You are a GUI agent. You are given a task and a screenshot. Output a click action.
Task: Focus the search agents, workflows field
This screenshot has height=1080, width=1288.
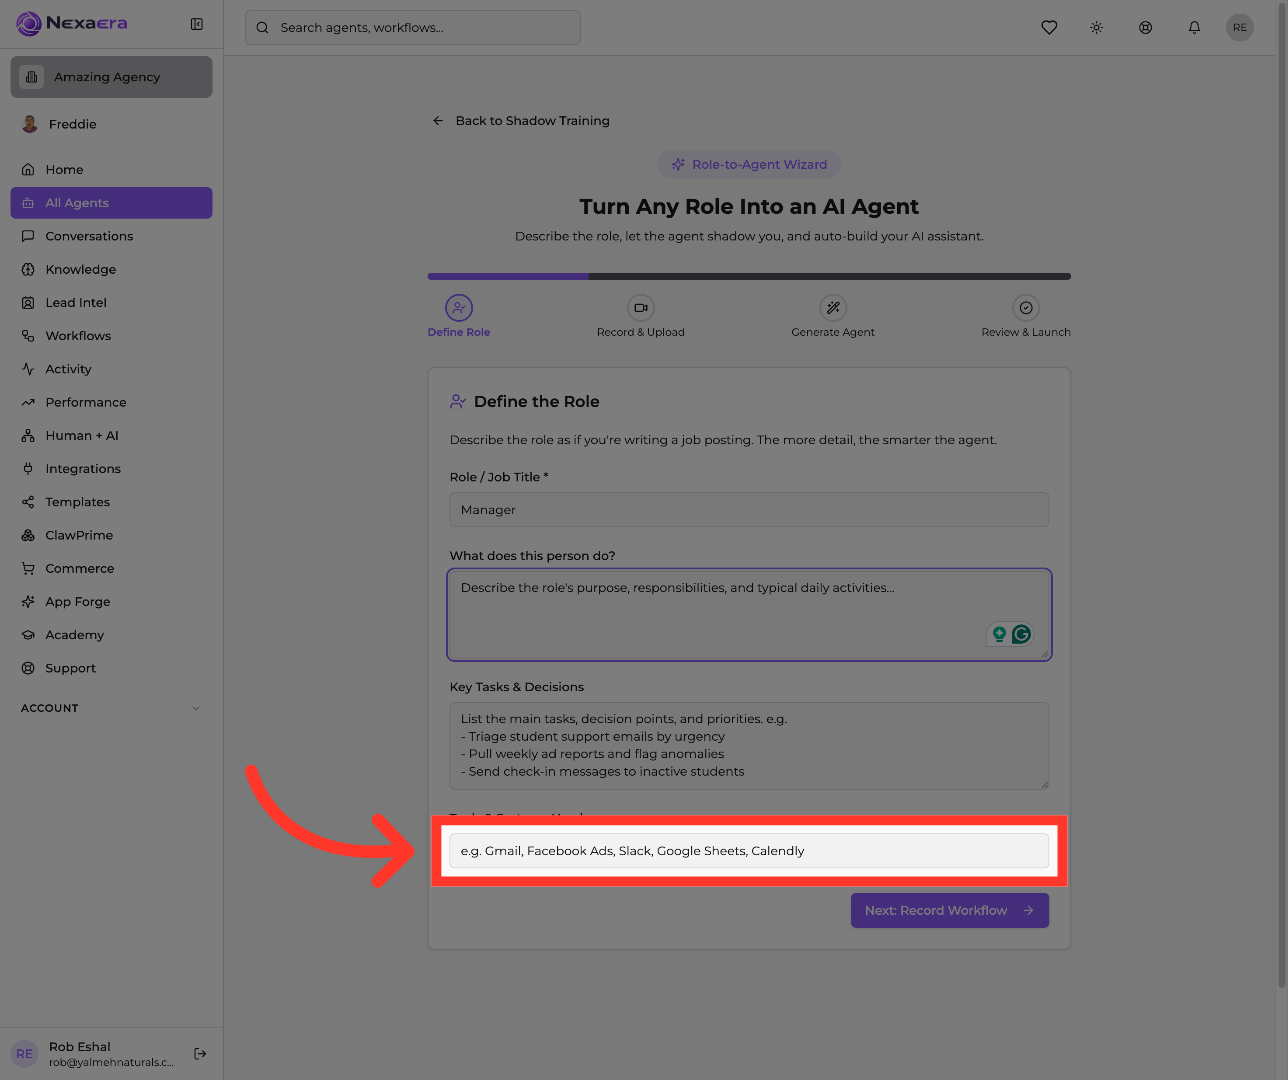pyautogui.click(x=413, y=28)
